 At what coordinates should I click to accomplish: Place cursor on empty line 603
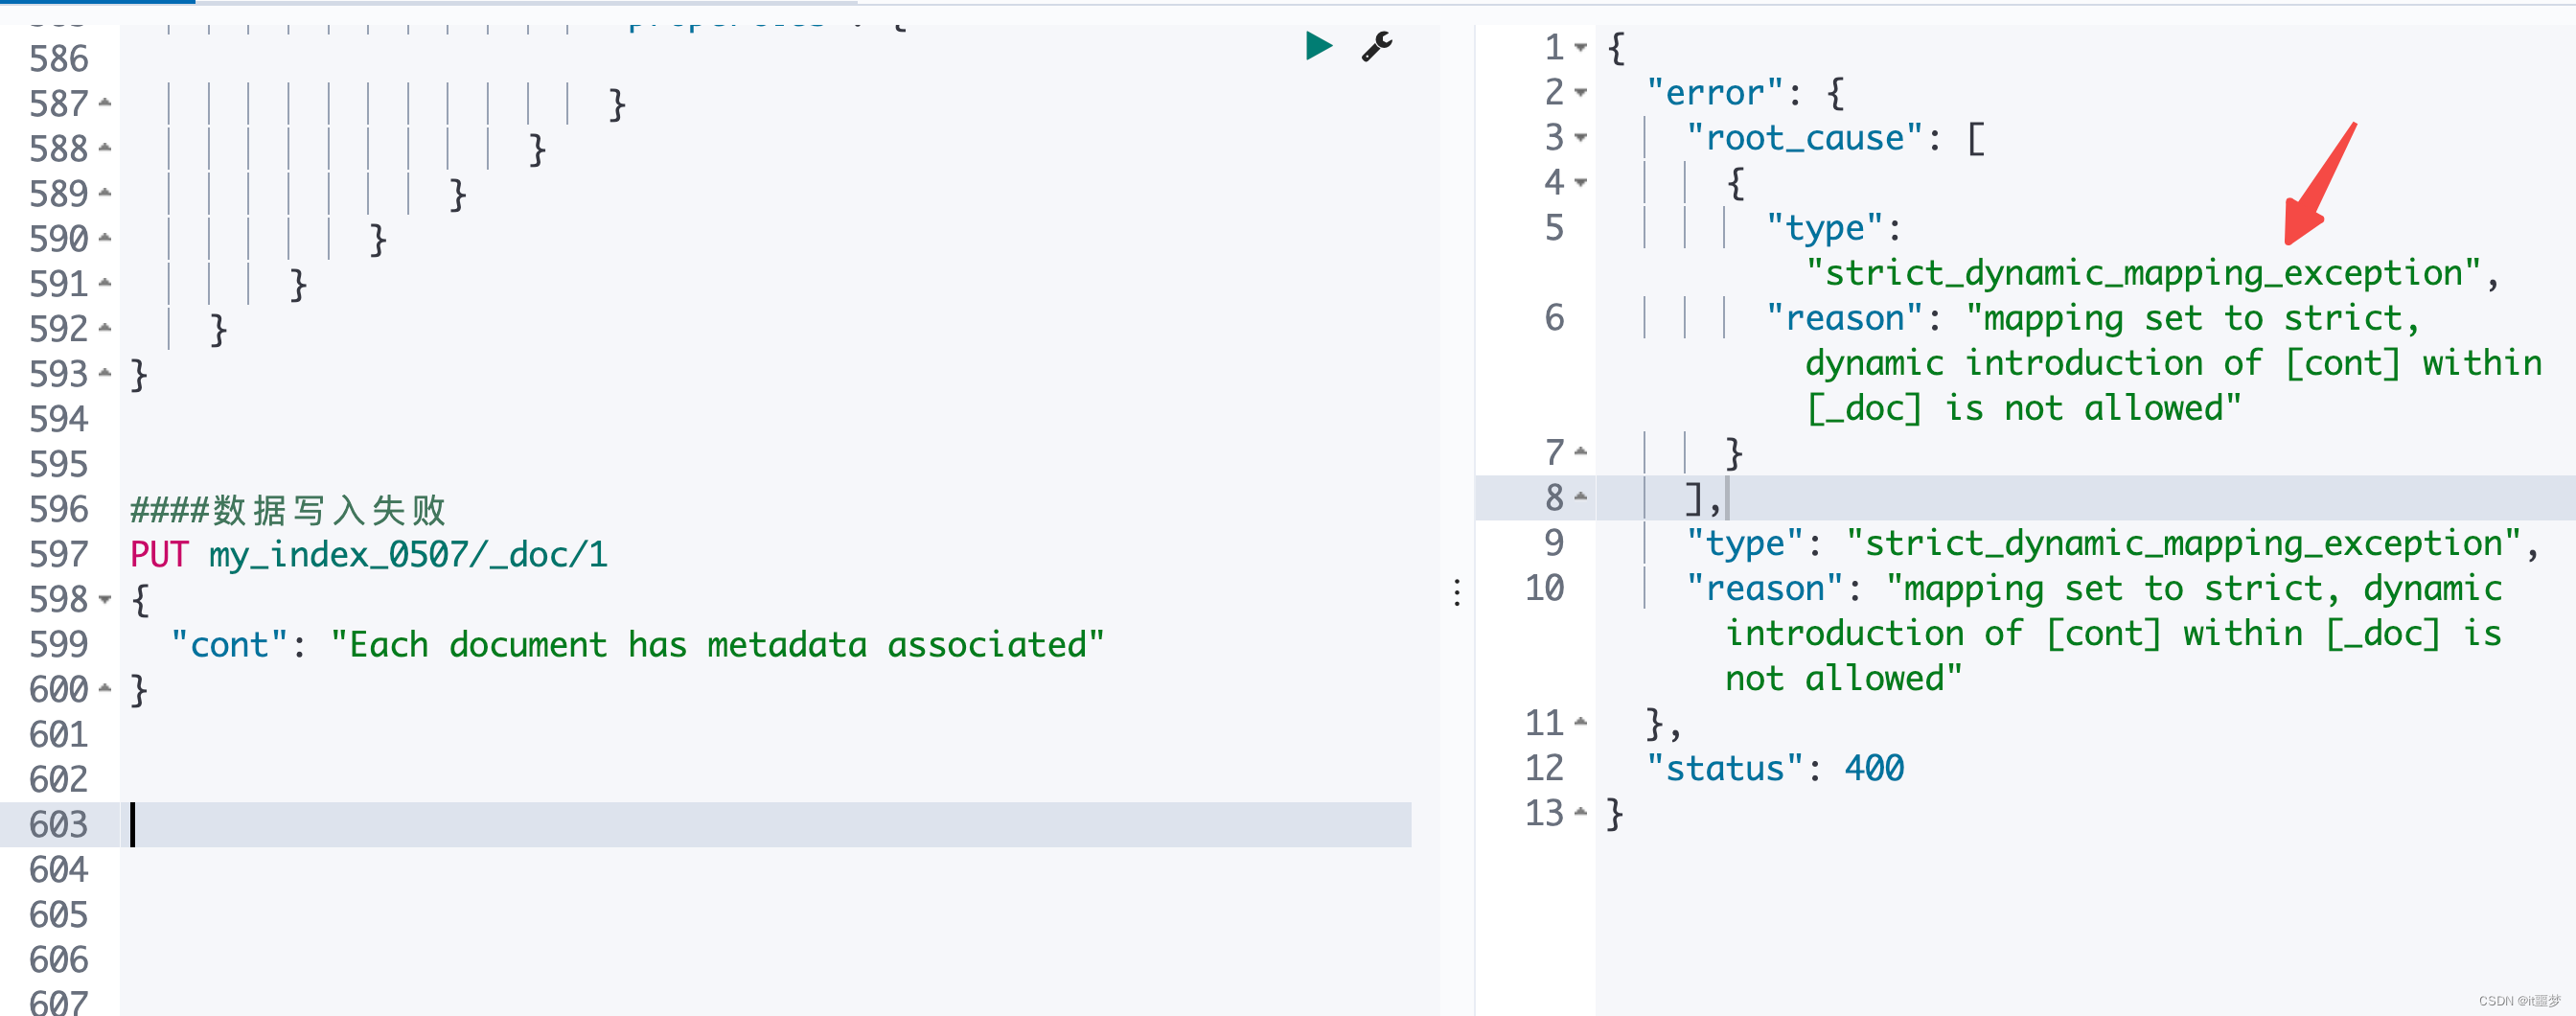coord(765,825)
